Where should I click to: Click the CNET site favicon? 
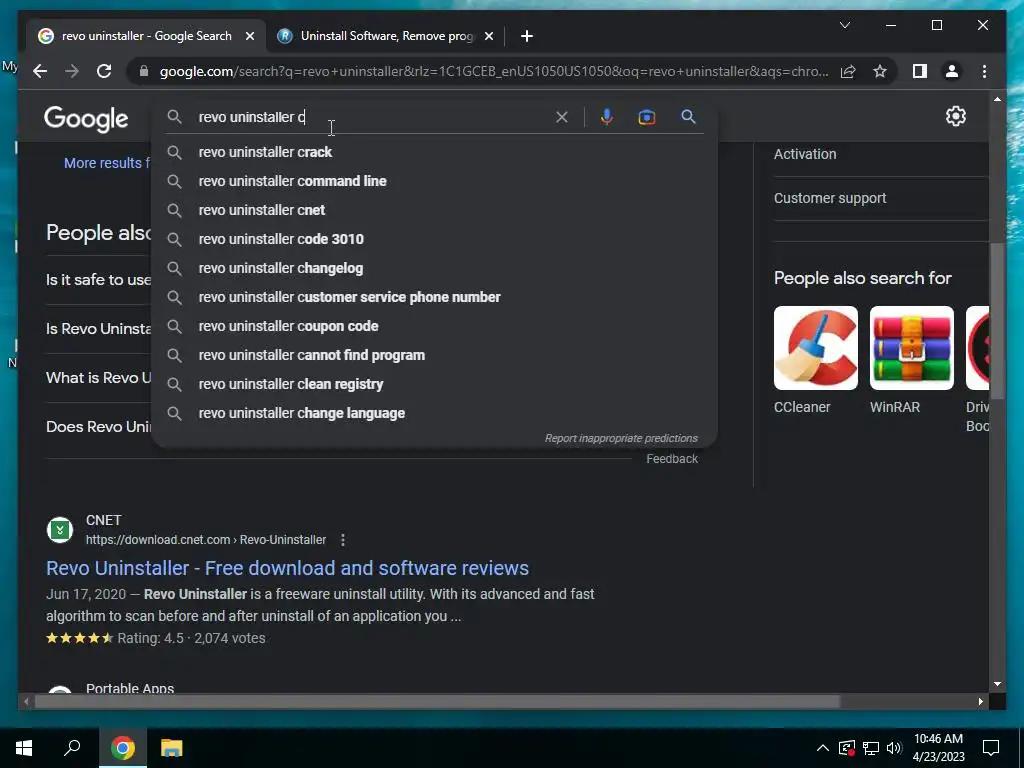[60, 530]
